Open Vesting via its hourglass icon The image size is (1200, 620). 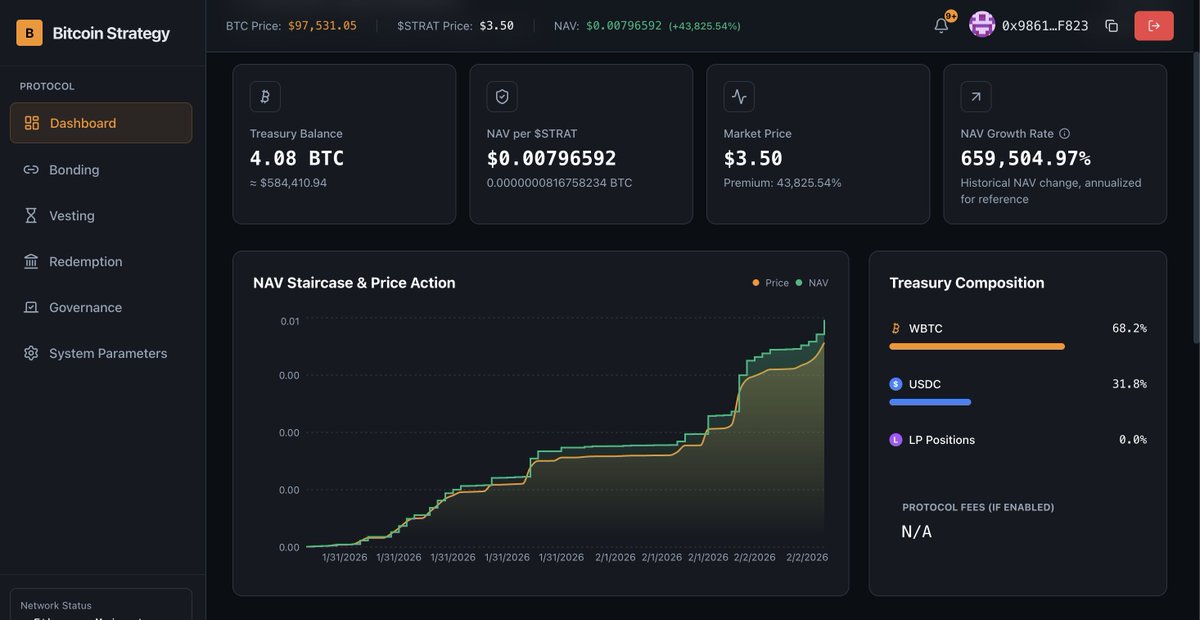tap(30, 215)
